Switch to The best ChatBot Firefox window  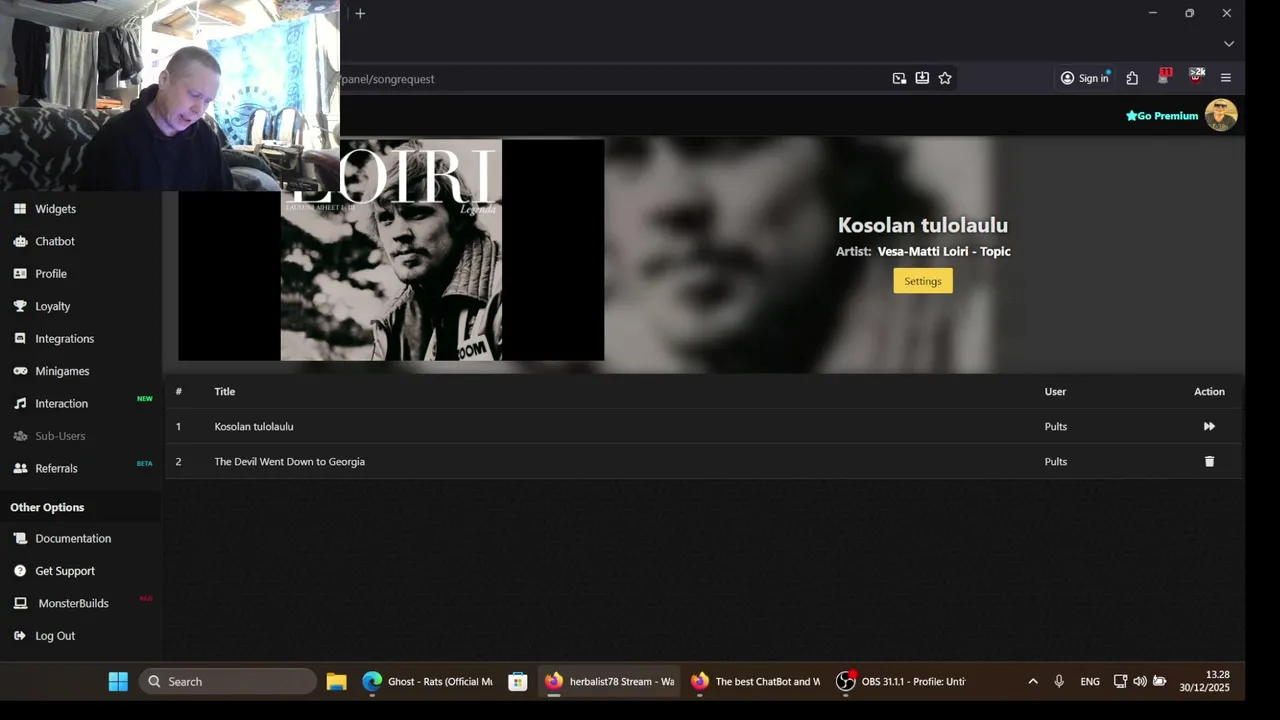755,681
